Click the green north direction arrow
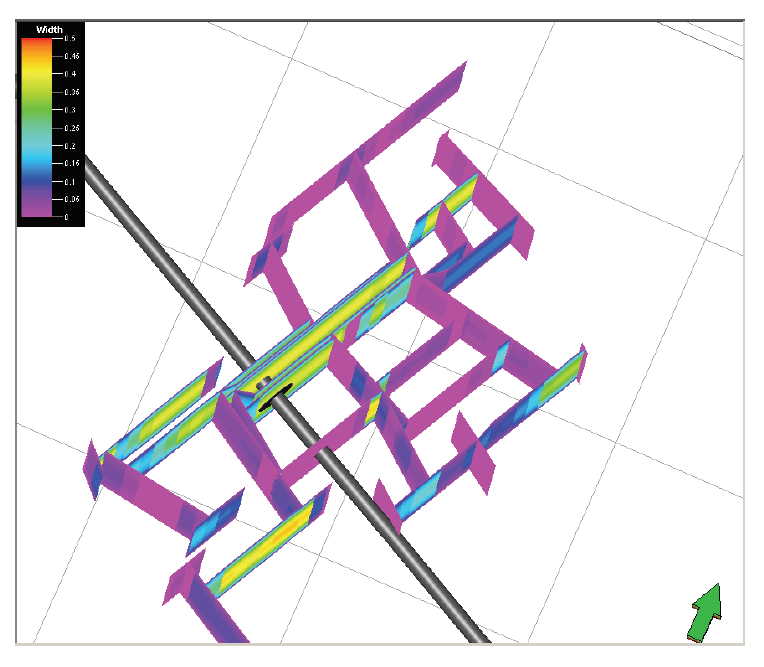This screenshot has height=667, width=764. 707,611
